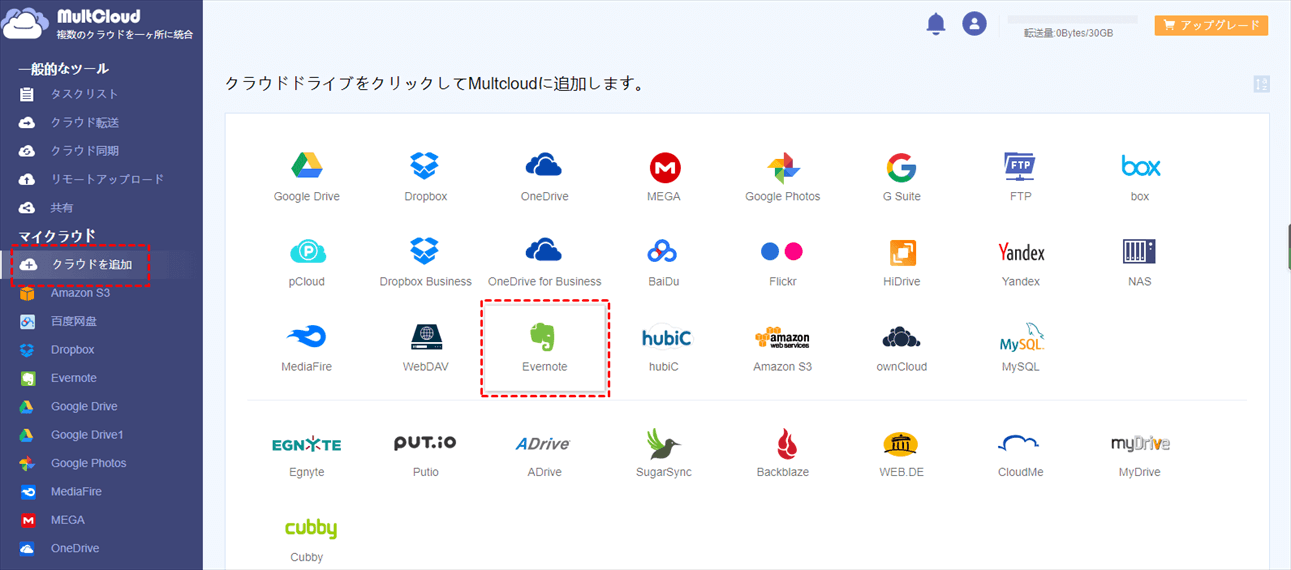Open user account avatar menu
Viewport: 1291px width, 570px height.
tap(974, 23)
